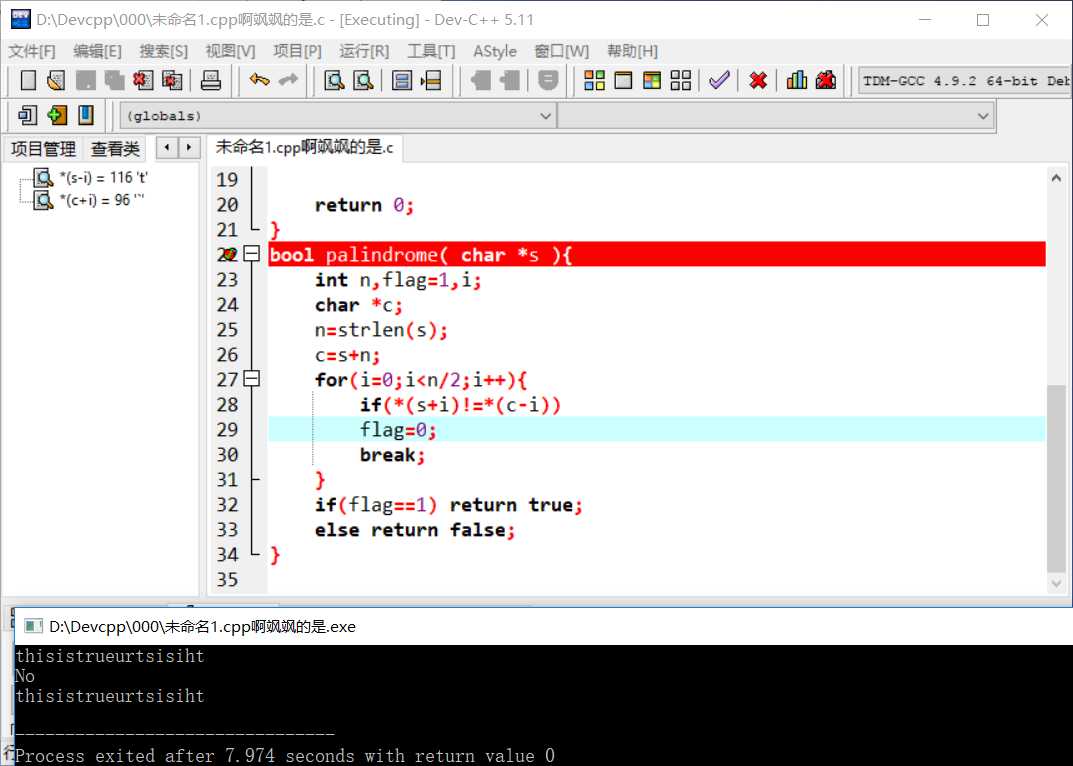Click the code line n=strlen(s);
Image resolution: width=1073 pixels, height=766 pixels.
(x=381, y=330)
